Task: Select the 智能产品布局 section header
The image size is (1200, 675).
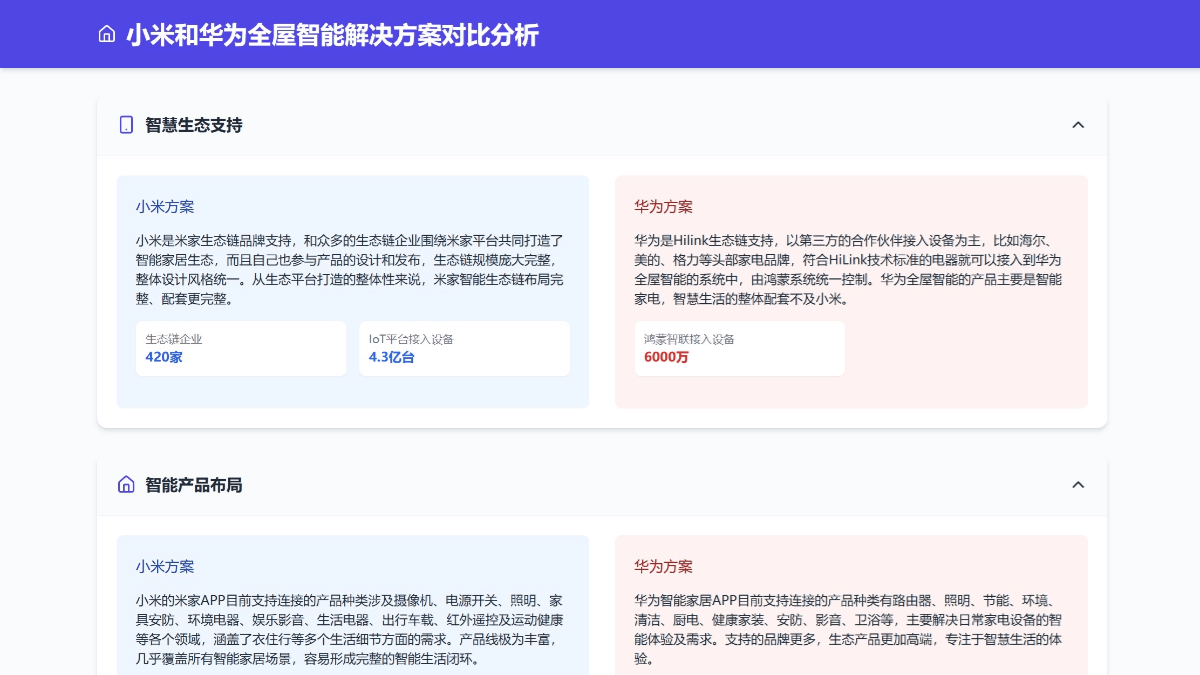Action: [x=194, y=485]
